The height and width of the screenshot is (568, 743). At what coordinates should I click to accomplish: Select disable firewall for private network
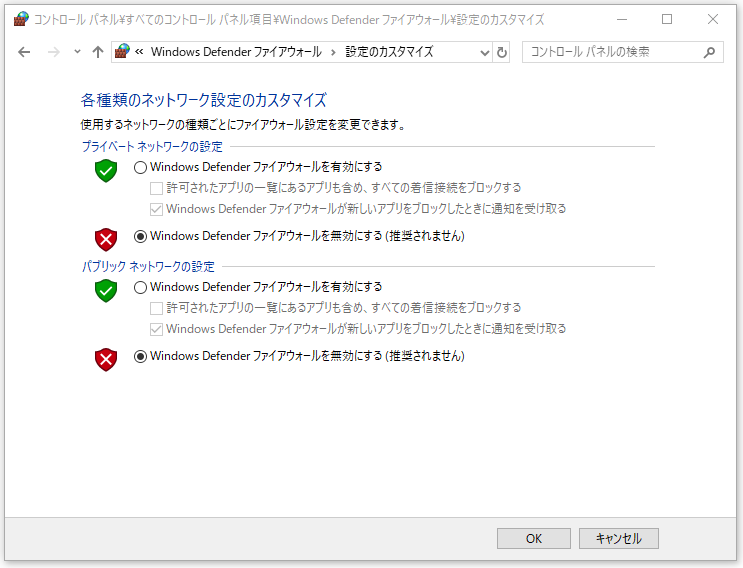pos(140,236)
